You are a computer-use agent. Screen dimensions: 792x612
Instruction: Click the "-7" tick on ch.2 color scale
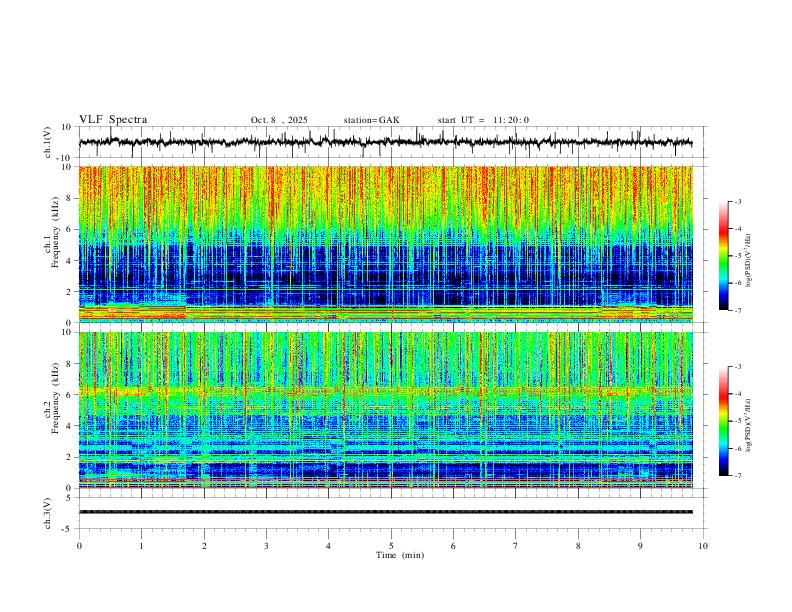click(x=737, y=476)
